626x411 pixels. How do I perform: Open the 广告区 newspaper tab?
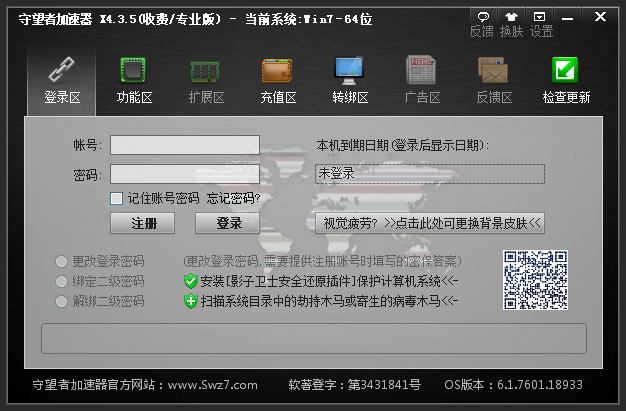coord(422,81)
